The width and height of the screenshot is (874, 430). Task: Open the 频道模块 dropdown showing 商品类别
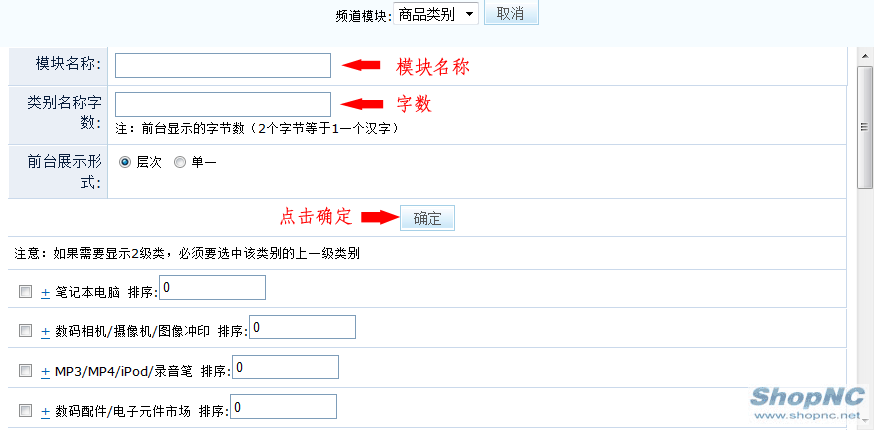pos(436,14)
